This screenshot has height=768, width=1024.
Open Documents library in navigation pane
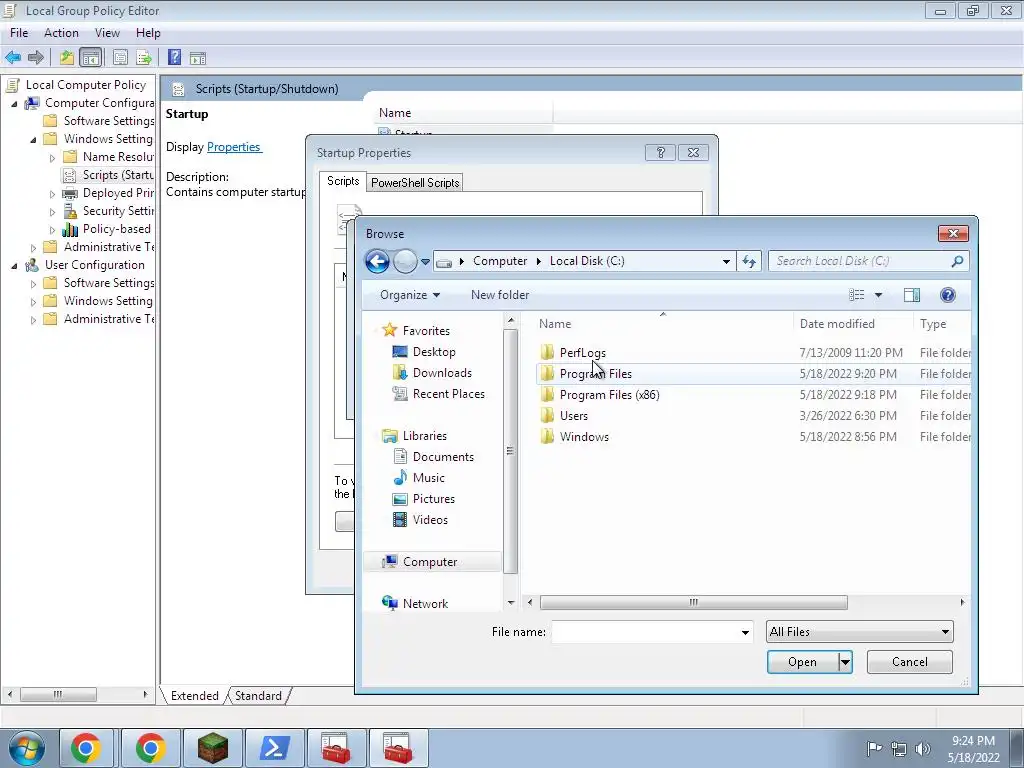(x=443, y=456)
